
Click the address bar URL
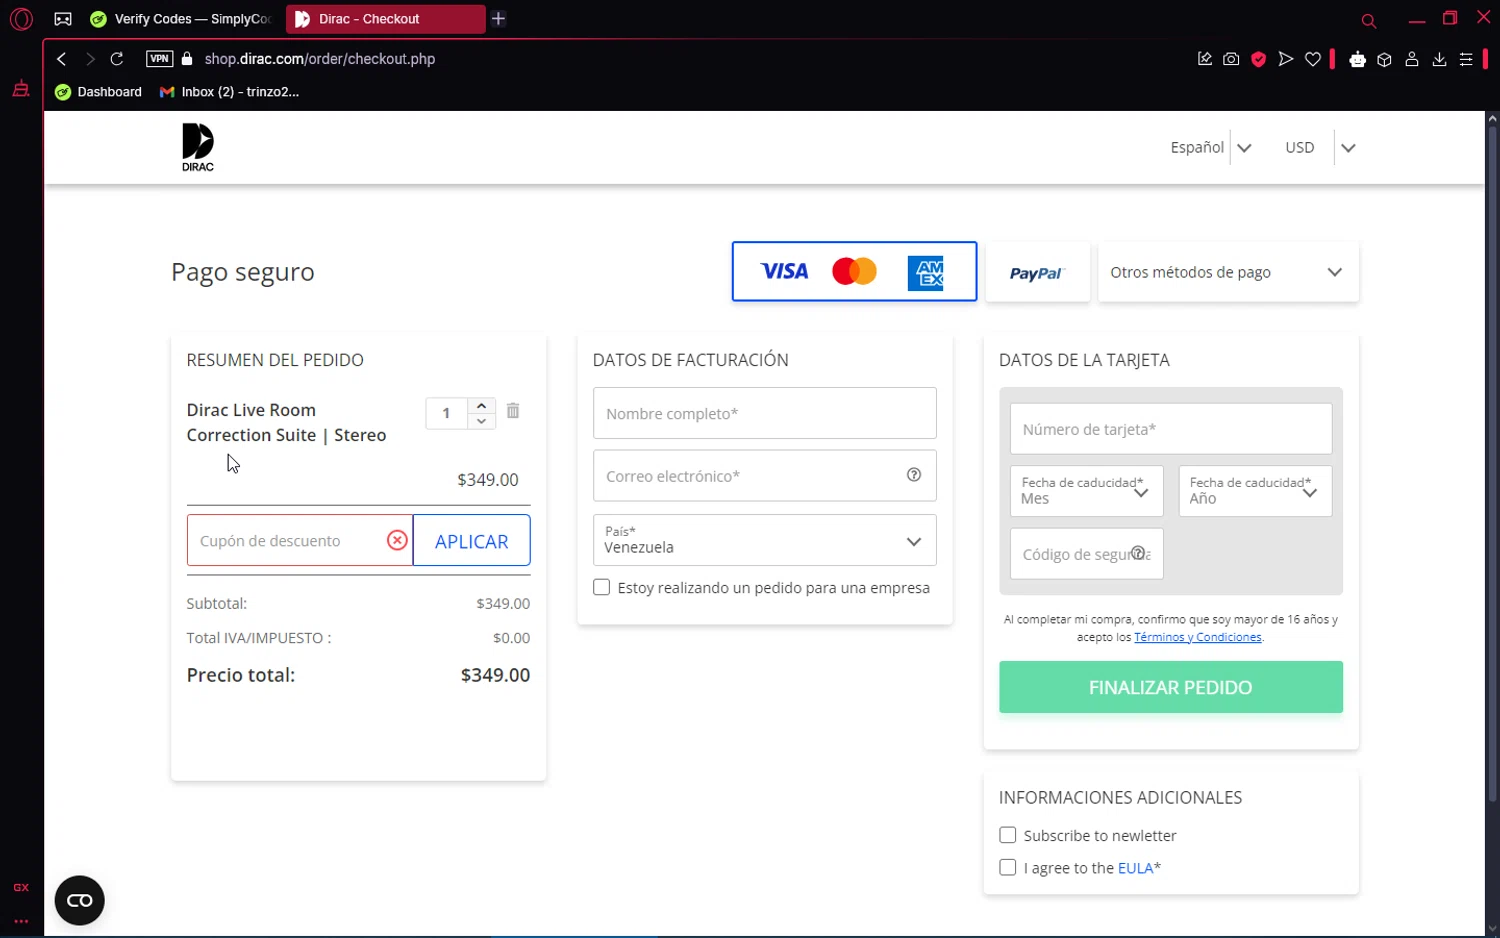coord(320,59)
